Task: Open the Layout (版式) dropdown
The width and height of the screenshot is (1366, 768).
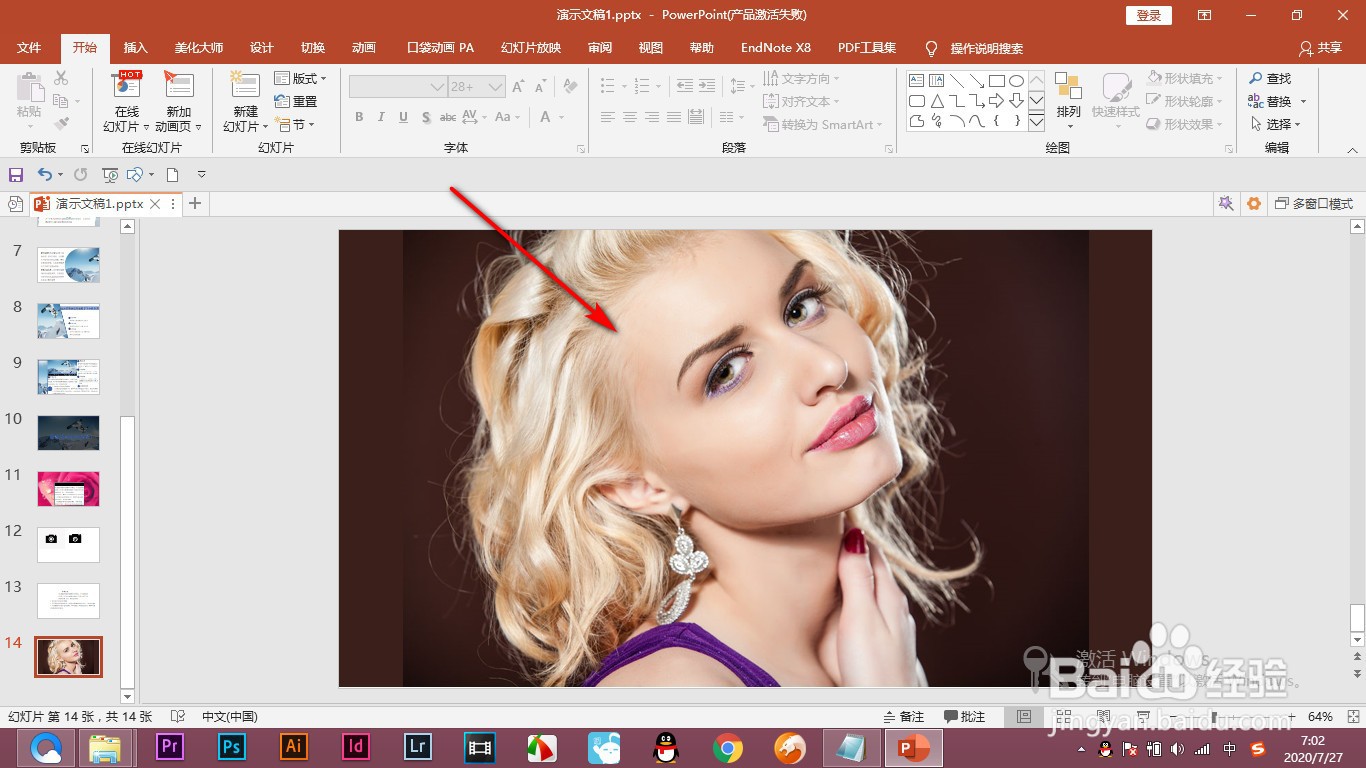Action: point(301,78)
